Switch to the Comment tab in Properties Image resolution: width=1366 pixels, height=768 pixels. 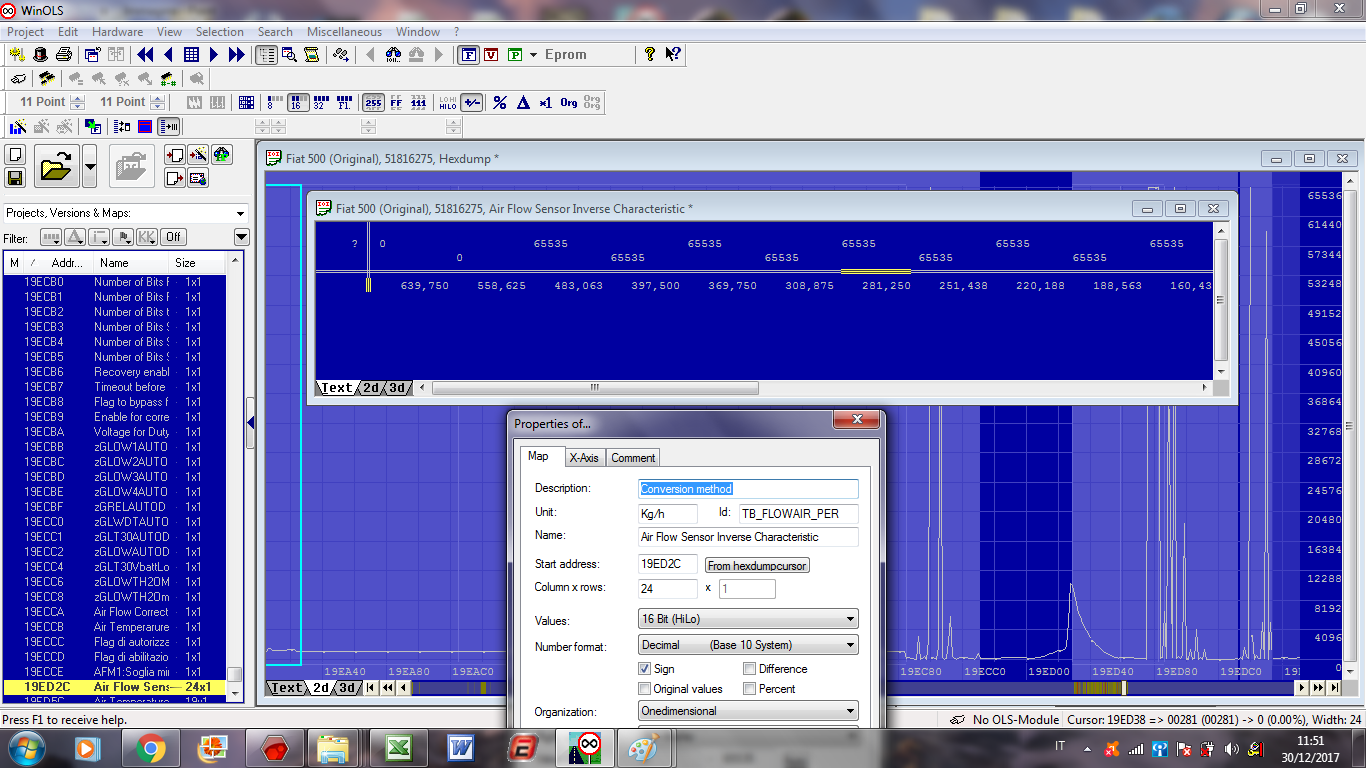633,457
